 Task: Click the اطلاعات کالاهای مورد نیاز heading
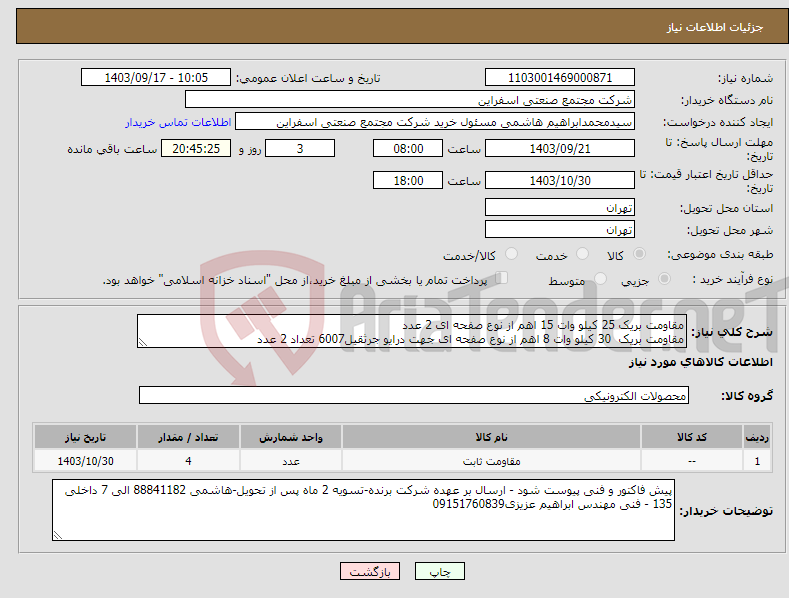pos(700,362)
